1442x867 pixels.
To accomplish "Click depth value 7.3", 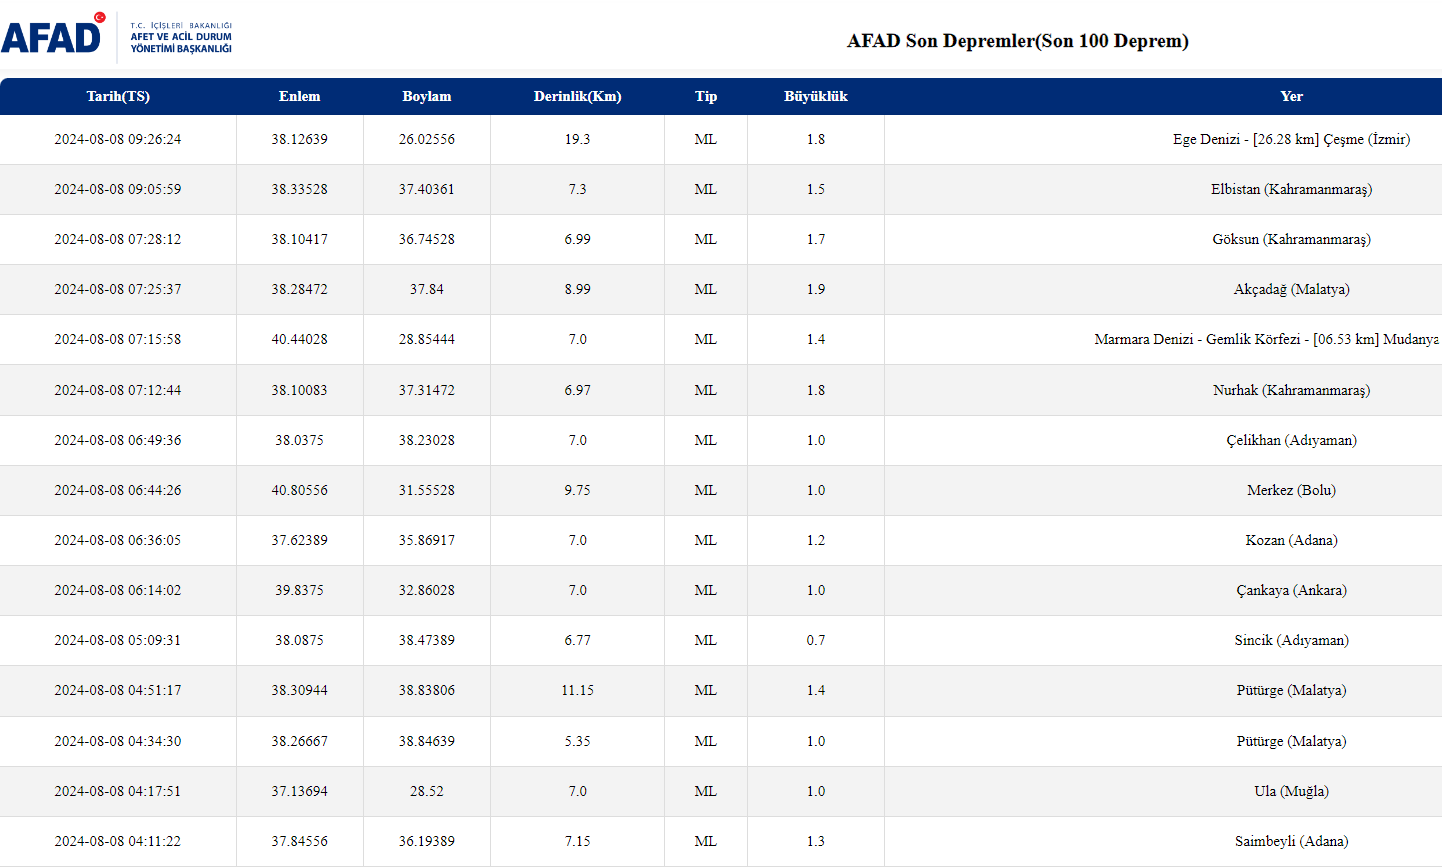I will 578,190.
